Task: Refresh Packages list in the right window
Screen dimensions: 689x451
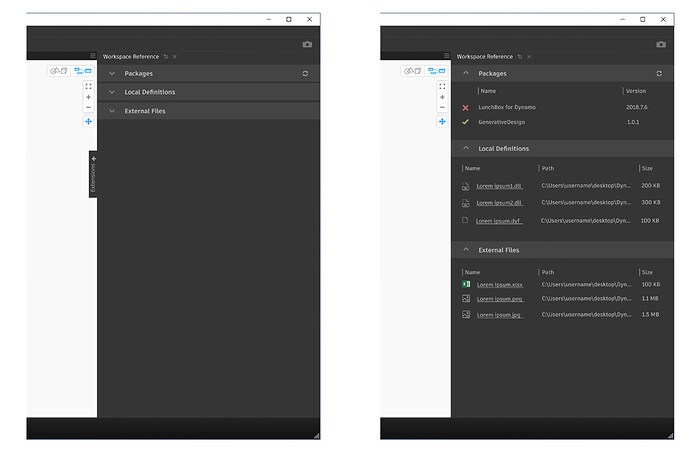Action: [x=659, y=73]
